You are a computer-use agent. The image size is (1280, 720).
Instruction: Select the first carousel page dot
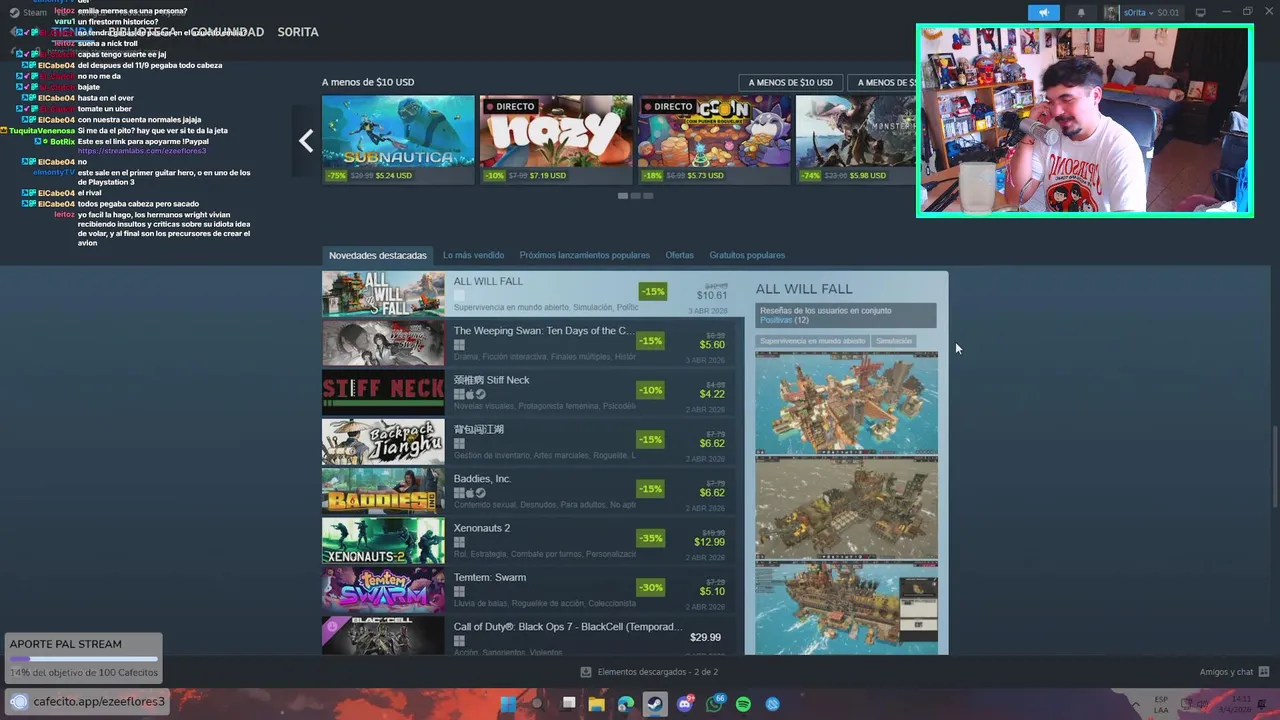622,196
